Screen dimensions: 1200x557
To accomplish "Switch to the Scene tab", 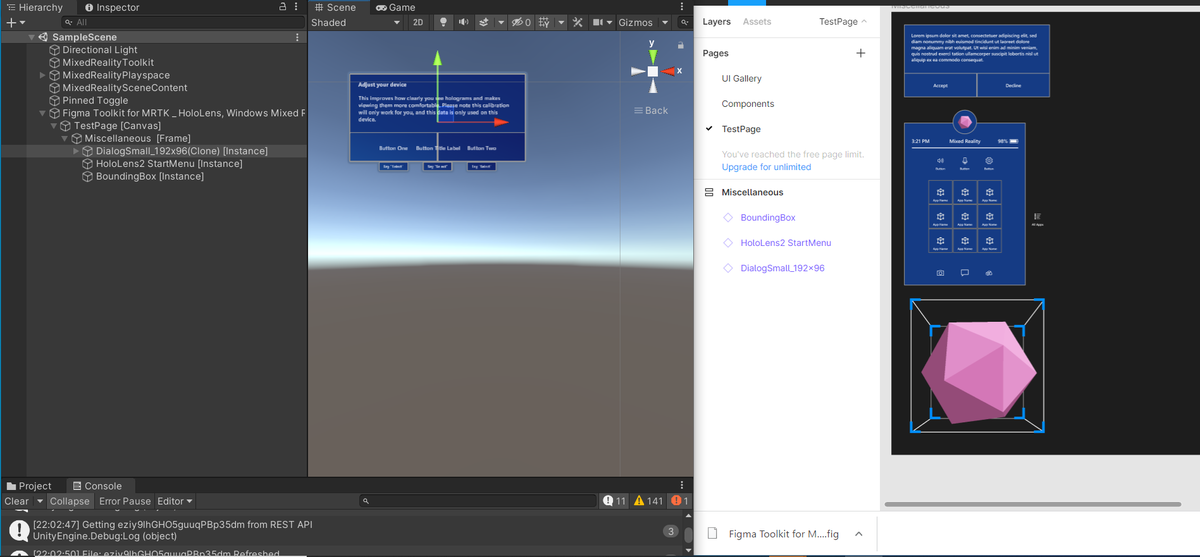I will tap(334, 7).
